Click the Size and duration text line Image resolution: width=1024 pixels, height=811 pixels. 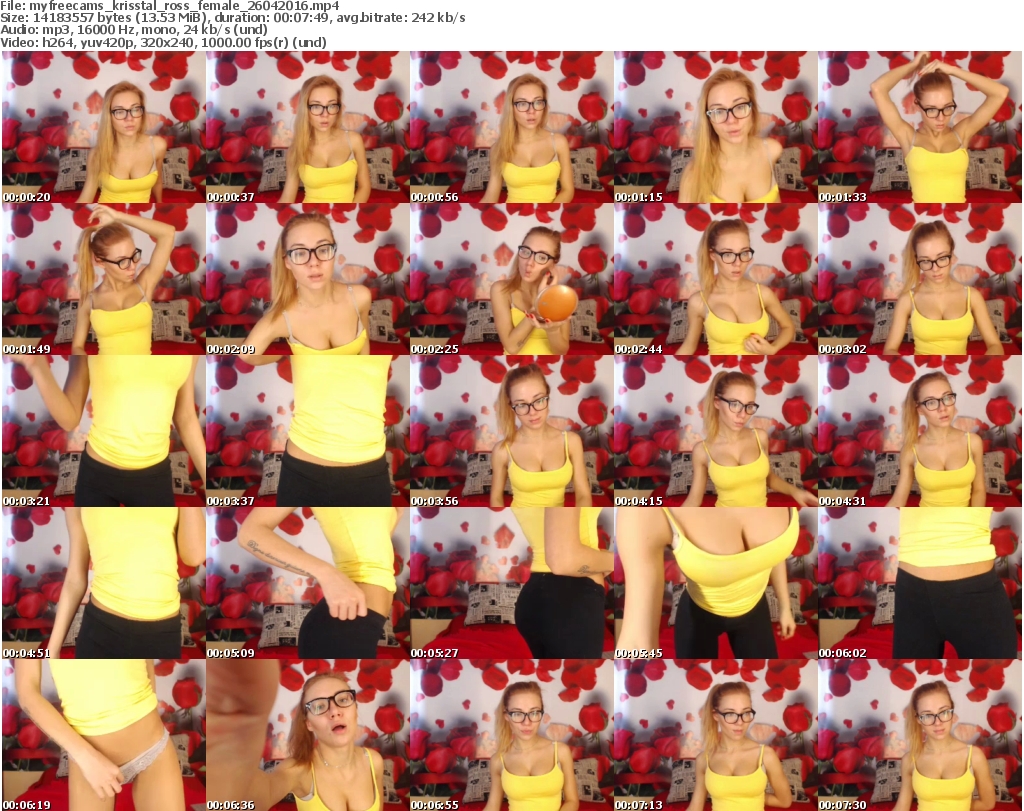point(232,18)
